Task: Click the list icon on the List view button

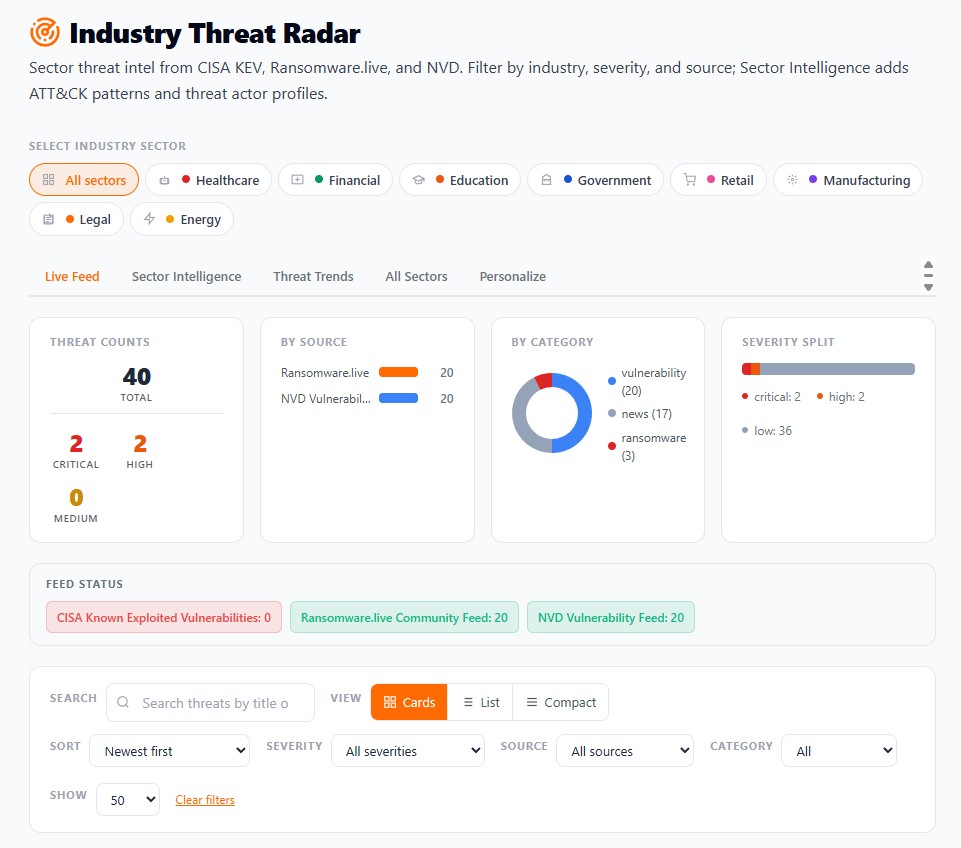Action: [466, 702]
